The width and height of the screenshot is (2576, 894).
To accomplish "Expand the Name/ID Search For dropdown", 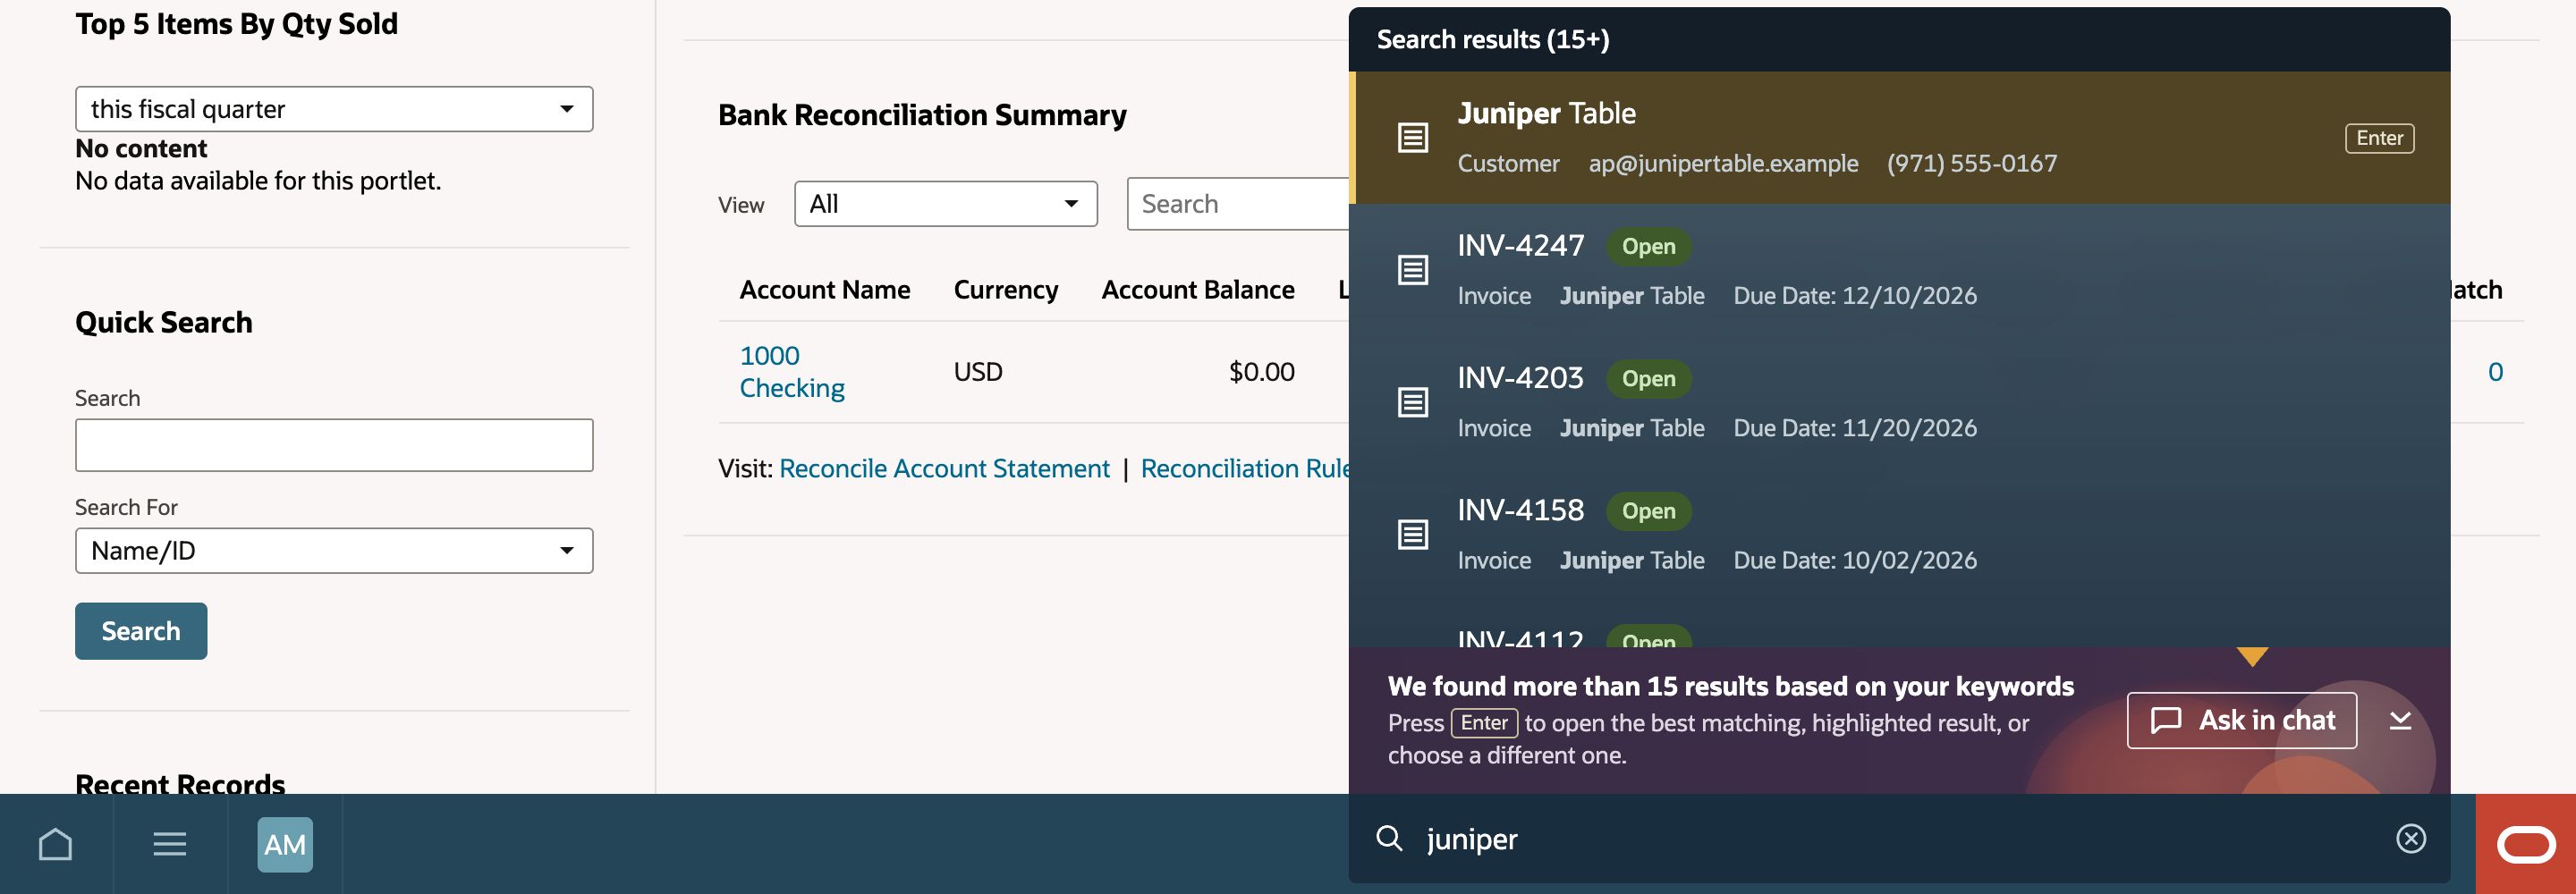I will click(334, 550).
